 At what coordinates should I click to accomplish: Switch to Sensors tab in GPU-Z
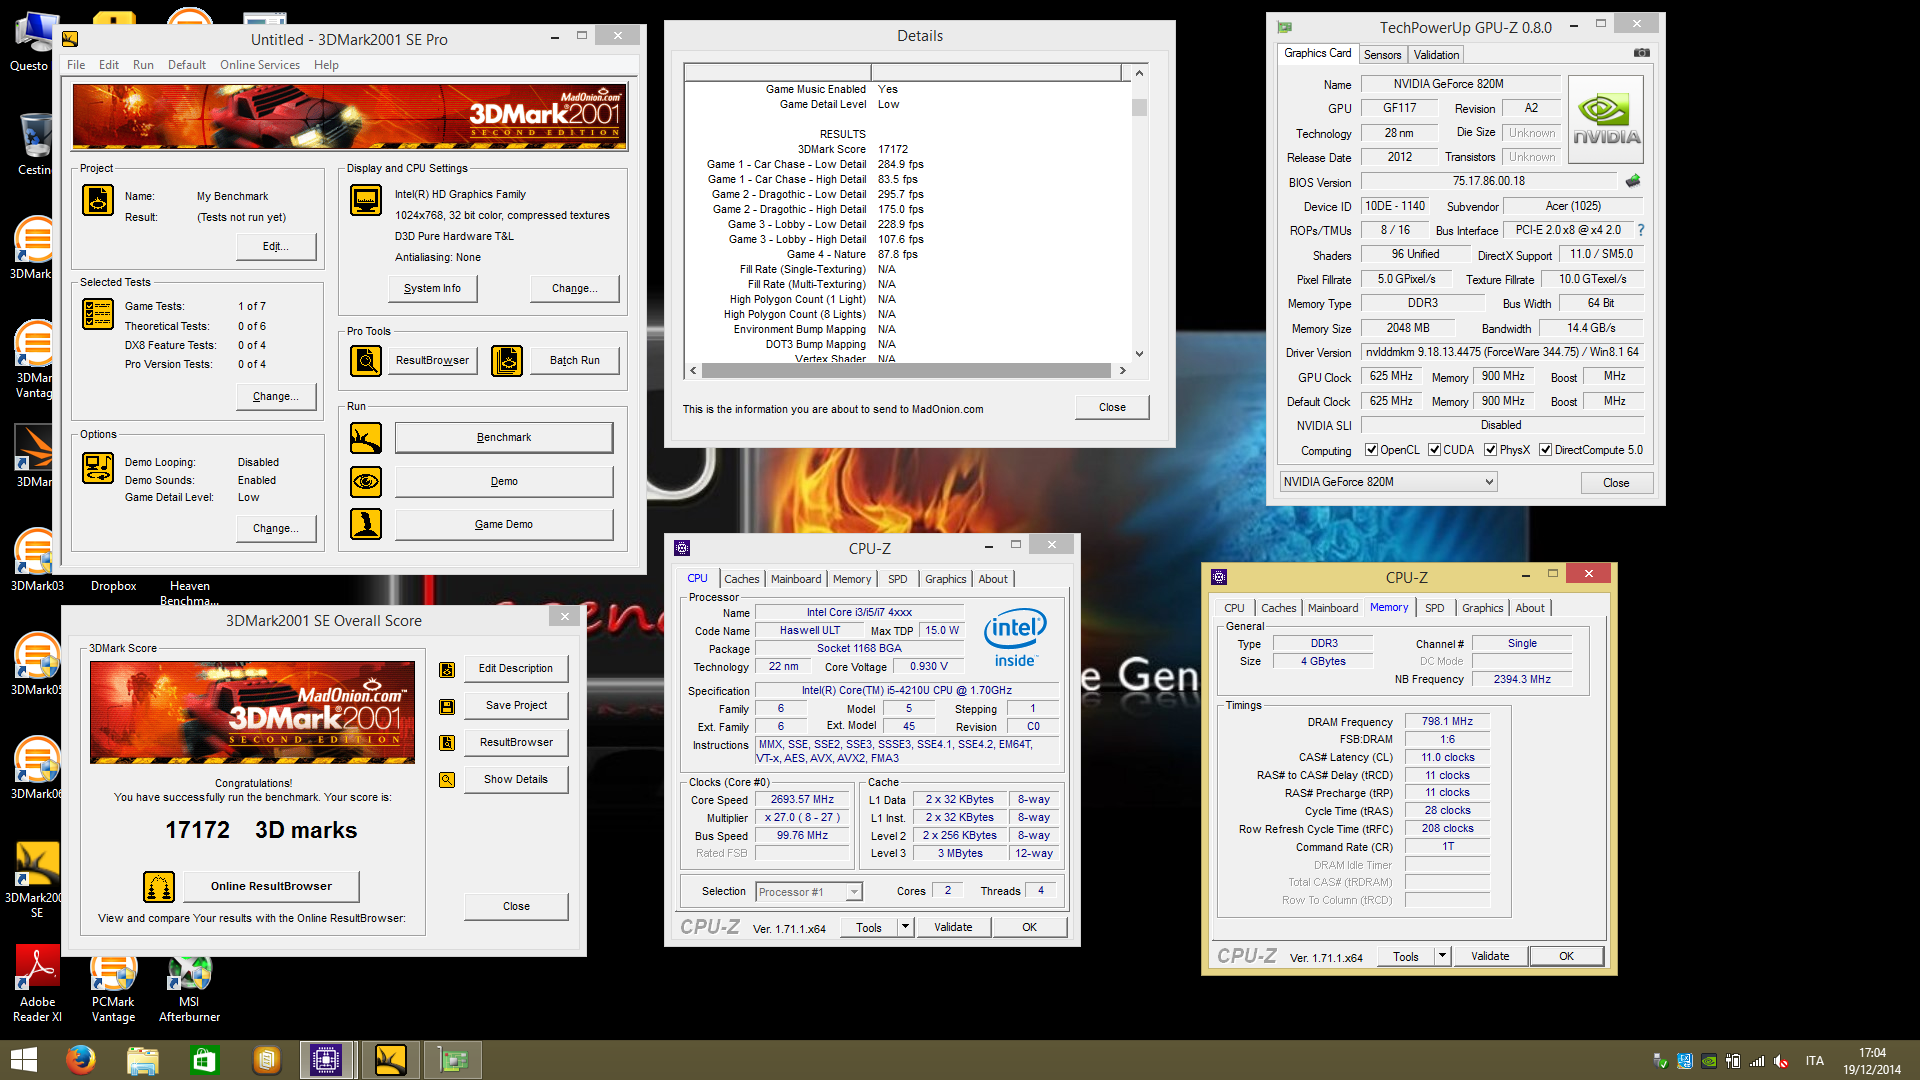click(x=1382, y=55)
